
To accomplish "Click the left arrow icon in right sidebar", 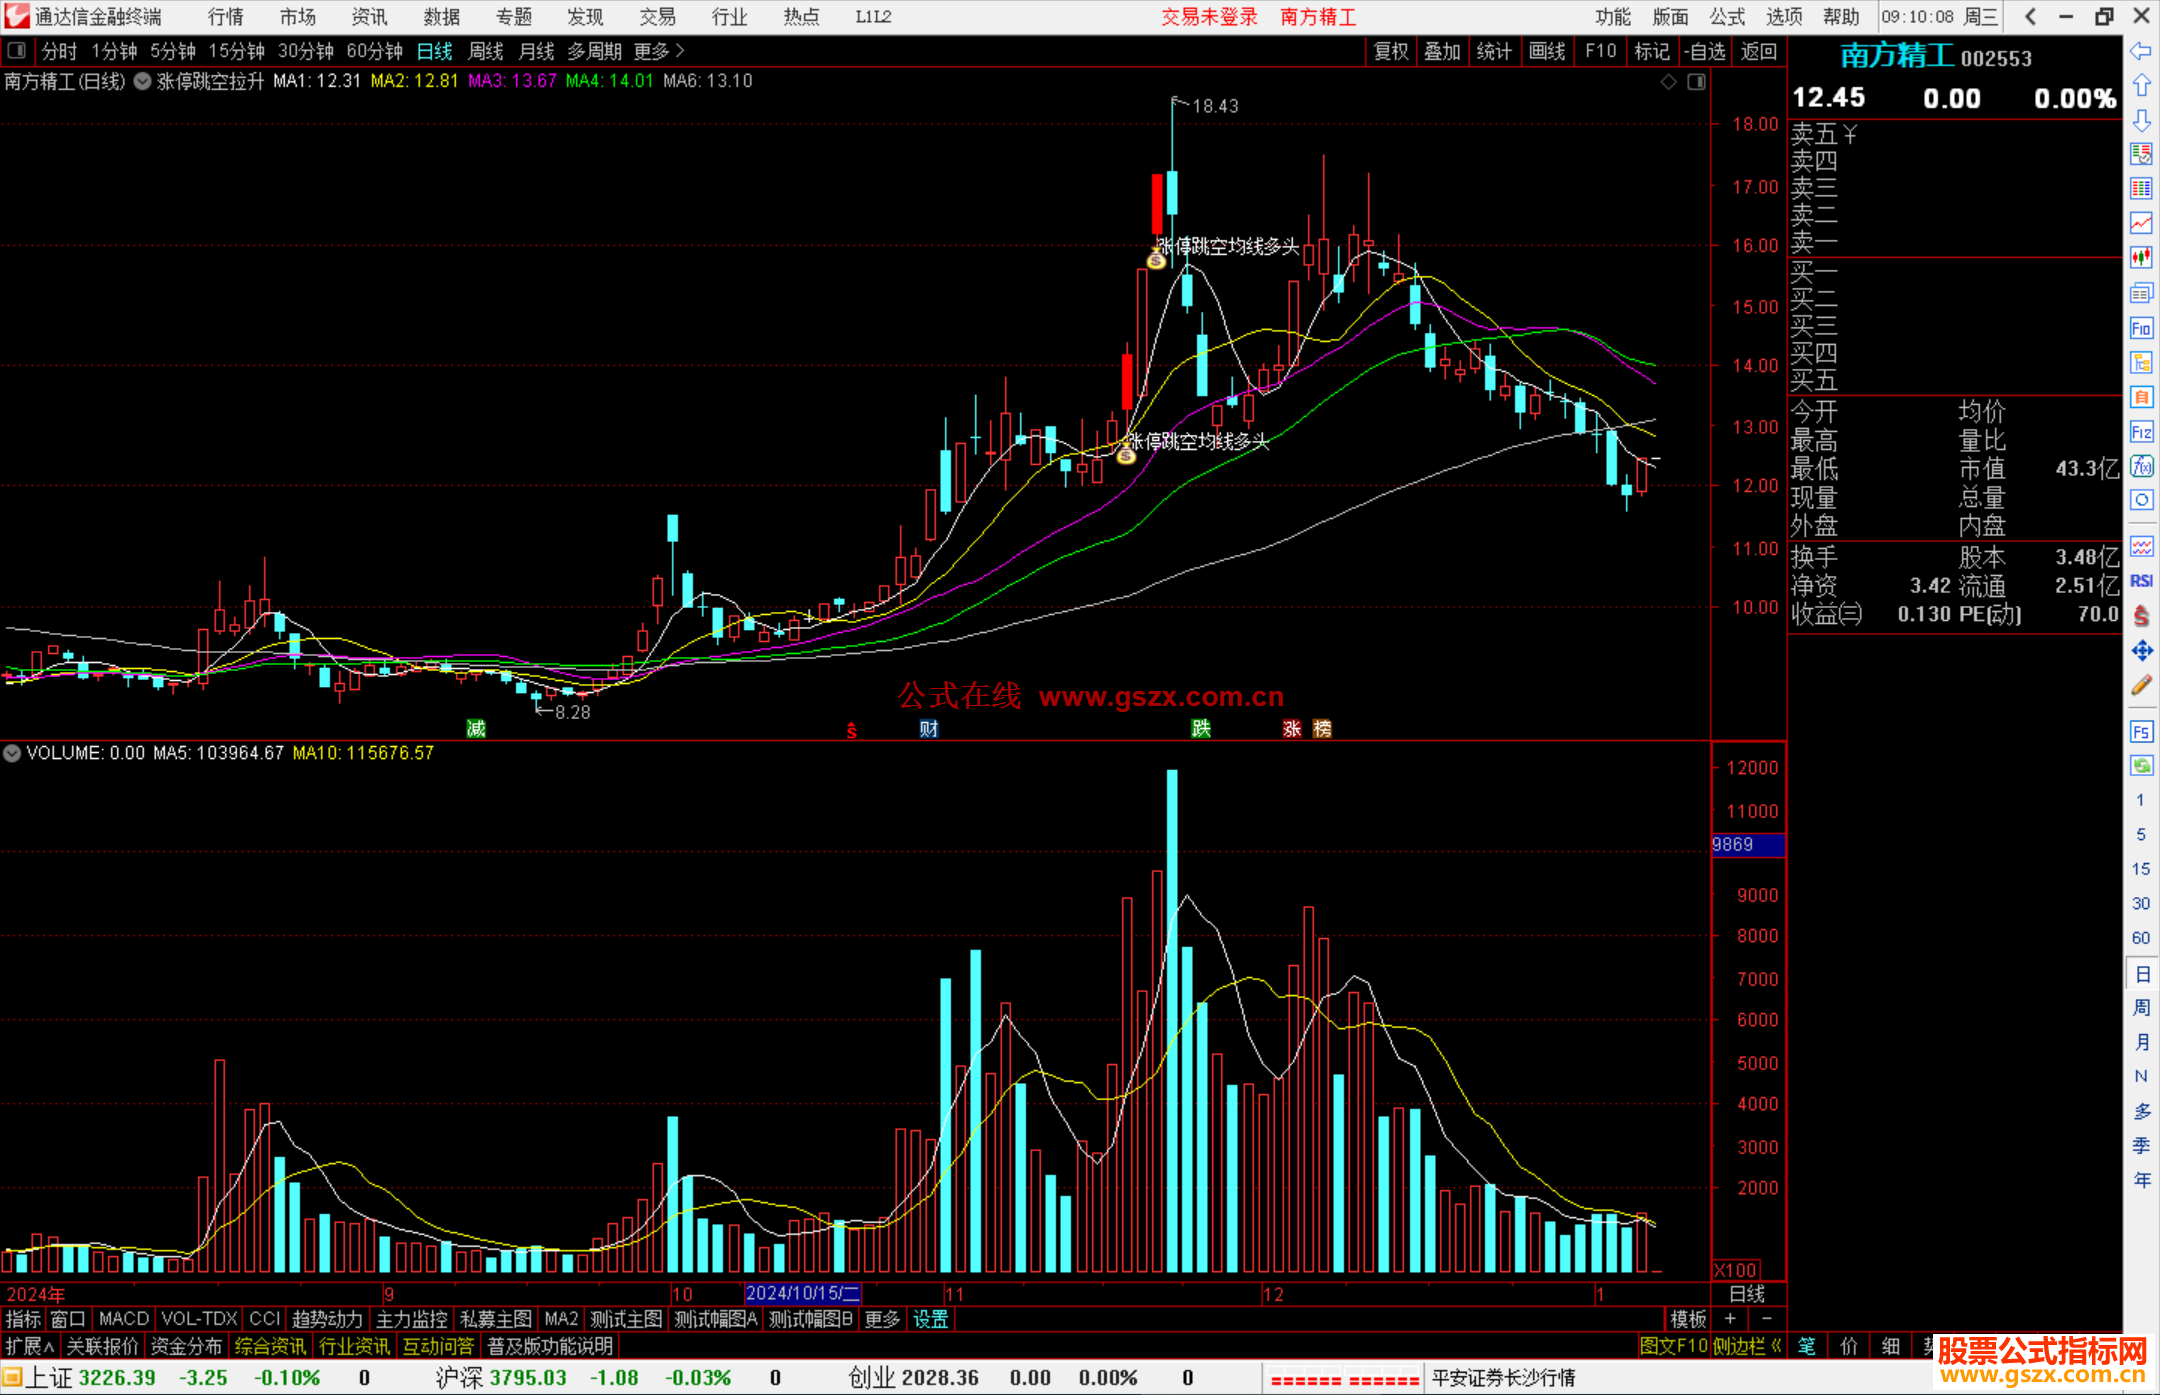I will 2141,51.
